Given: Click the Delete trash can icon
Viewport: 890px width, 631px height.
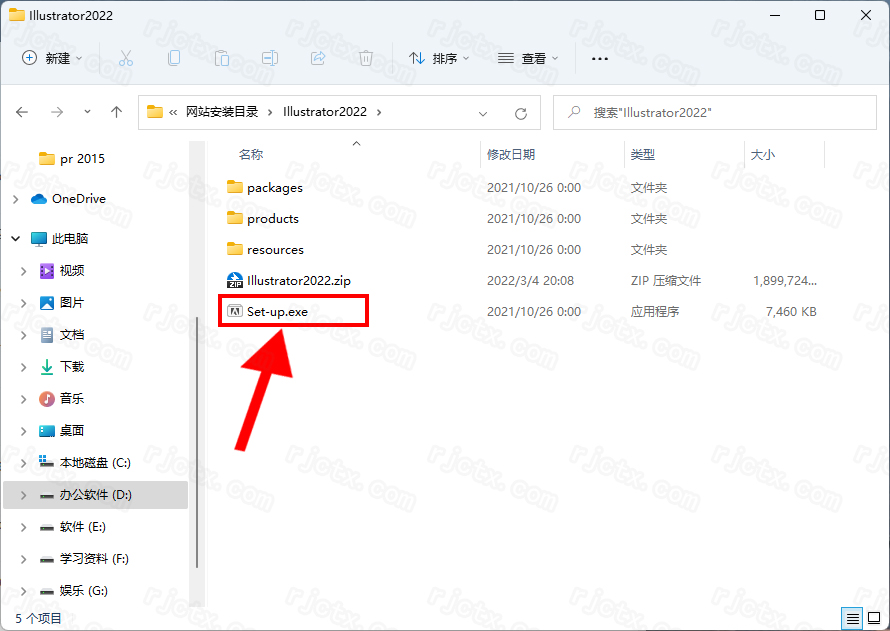Looking at the screenshot, I should pyautogui.click(x=366, y=58).
